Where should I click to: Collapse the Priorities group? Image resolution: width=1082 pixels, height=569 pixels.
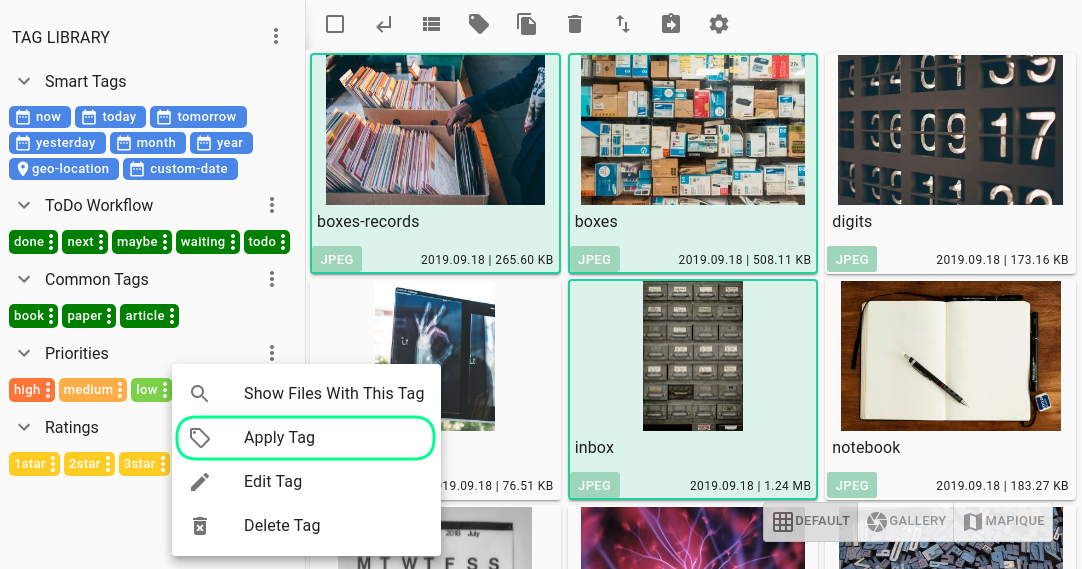point(24,353)
